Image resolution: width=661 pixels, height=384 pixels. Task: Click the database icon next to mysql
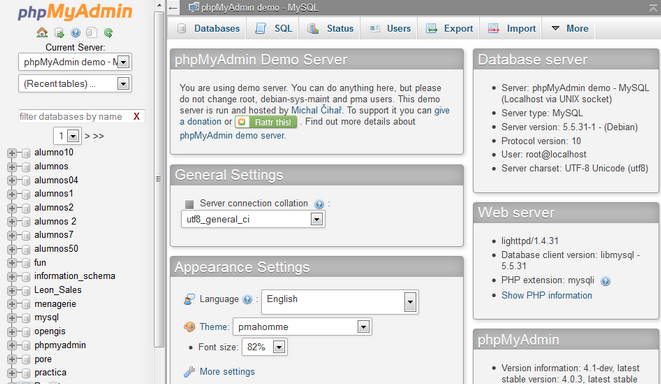tap(26, 318)
